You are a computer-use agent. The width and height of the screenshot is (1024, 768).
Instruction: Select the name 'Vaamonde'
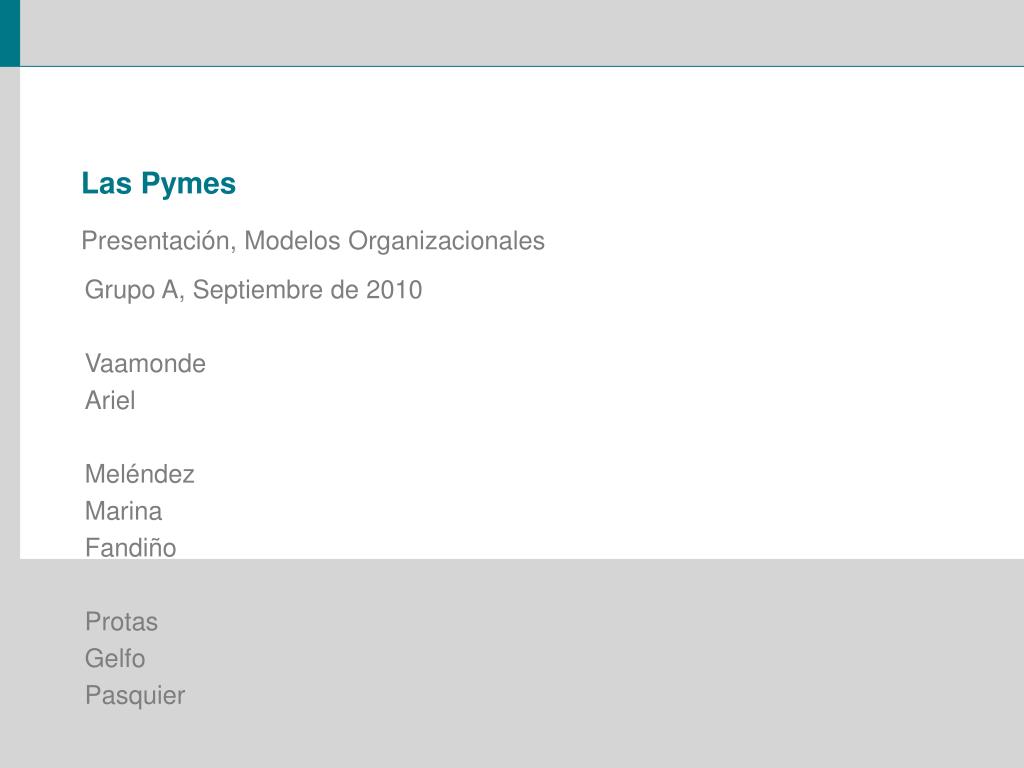click(145, 364)
